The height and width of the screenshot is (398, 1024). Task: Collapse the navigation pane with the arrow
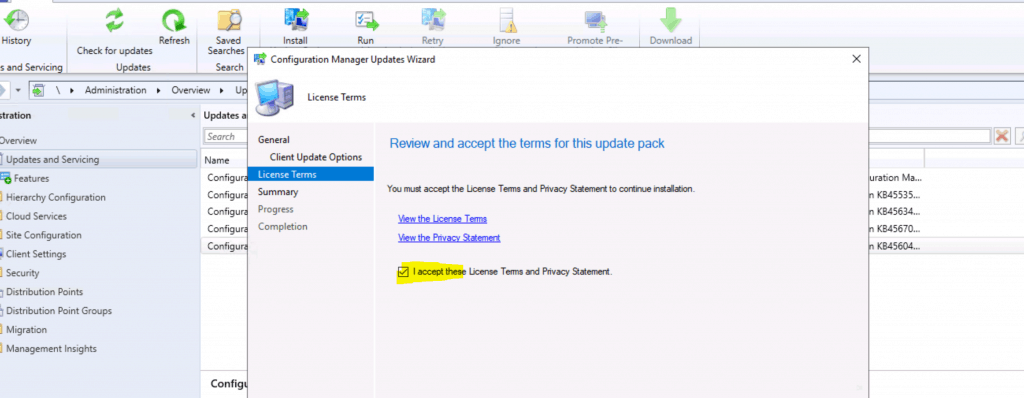coord(193,116)
